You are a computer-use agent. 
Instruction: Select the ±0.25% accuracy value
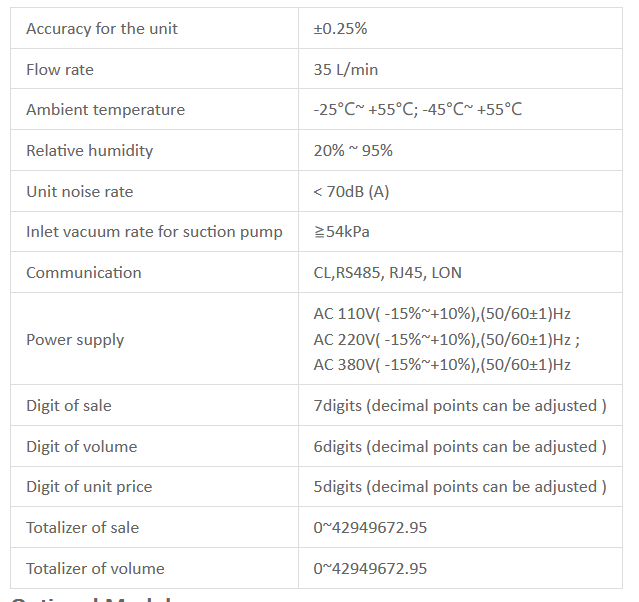click(340, 29)
